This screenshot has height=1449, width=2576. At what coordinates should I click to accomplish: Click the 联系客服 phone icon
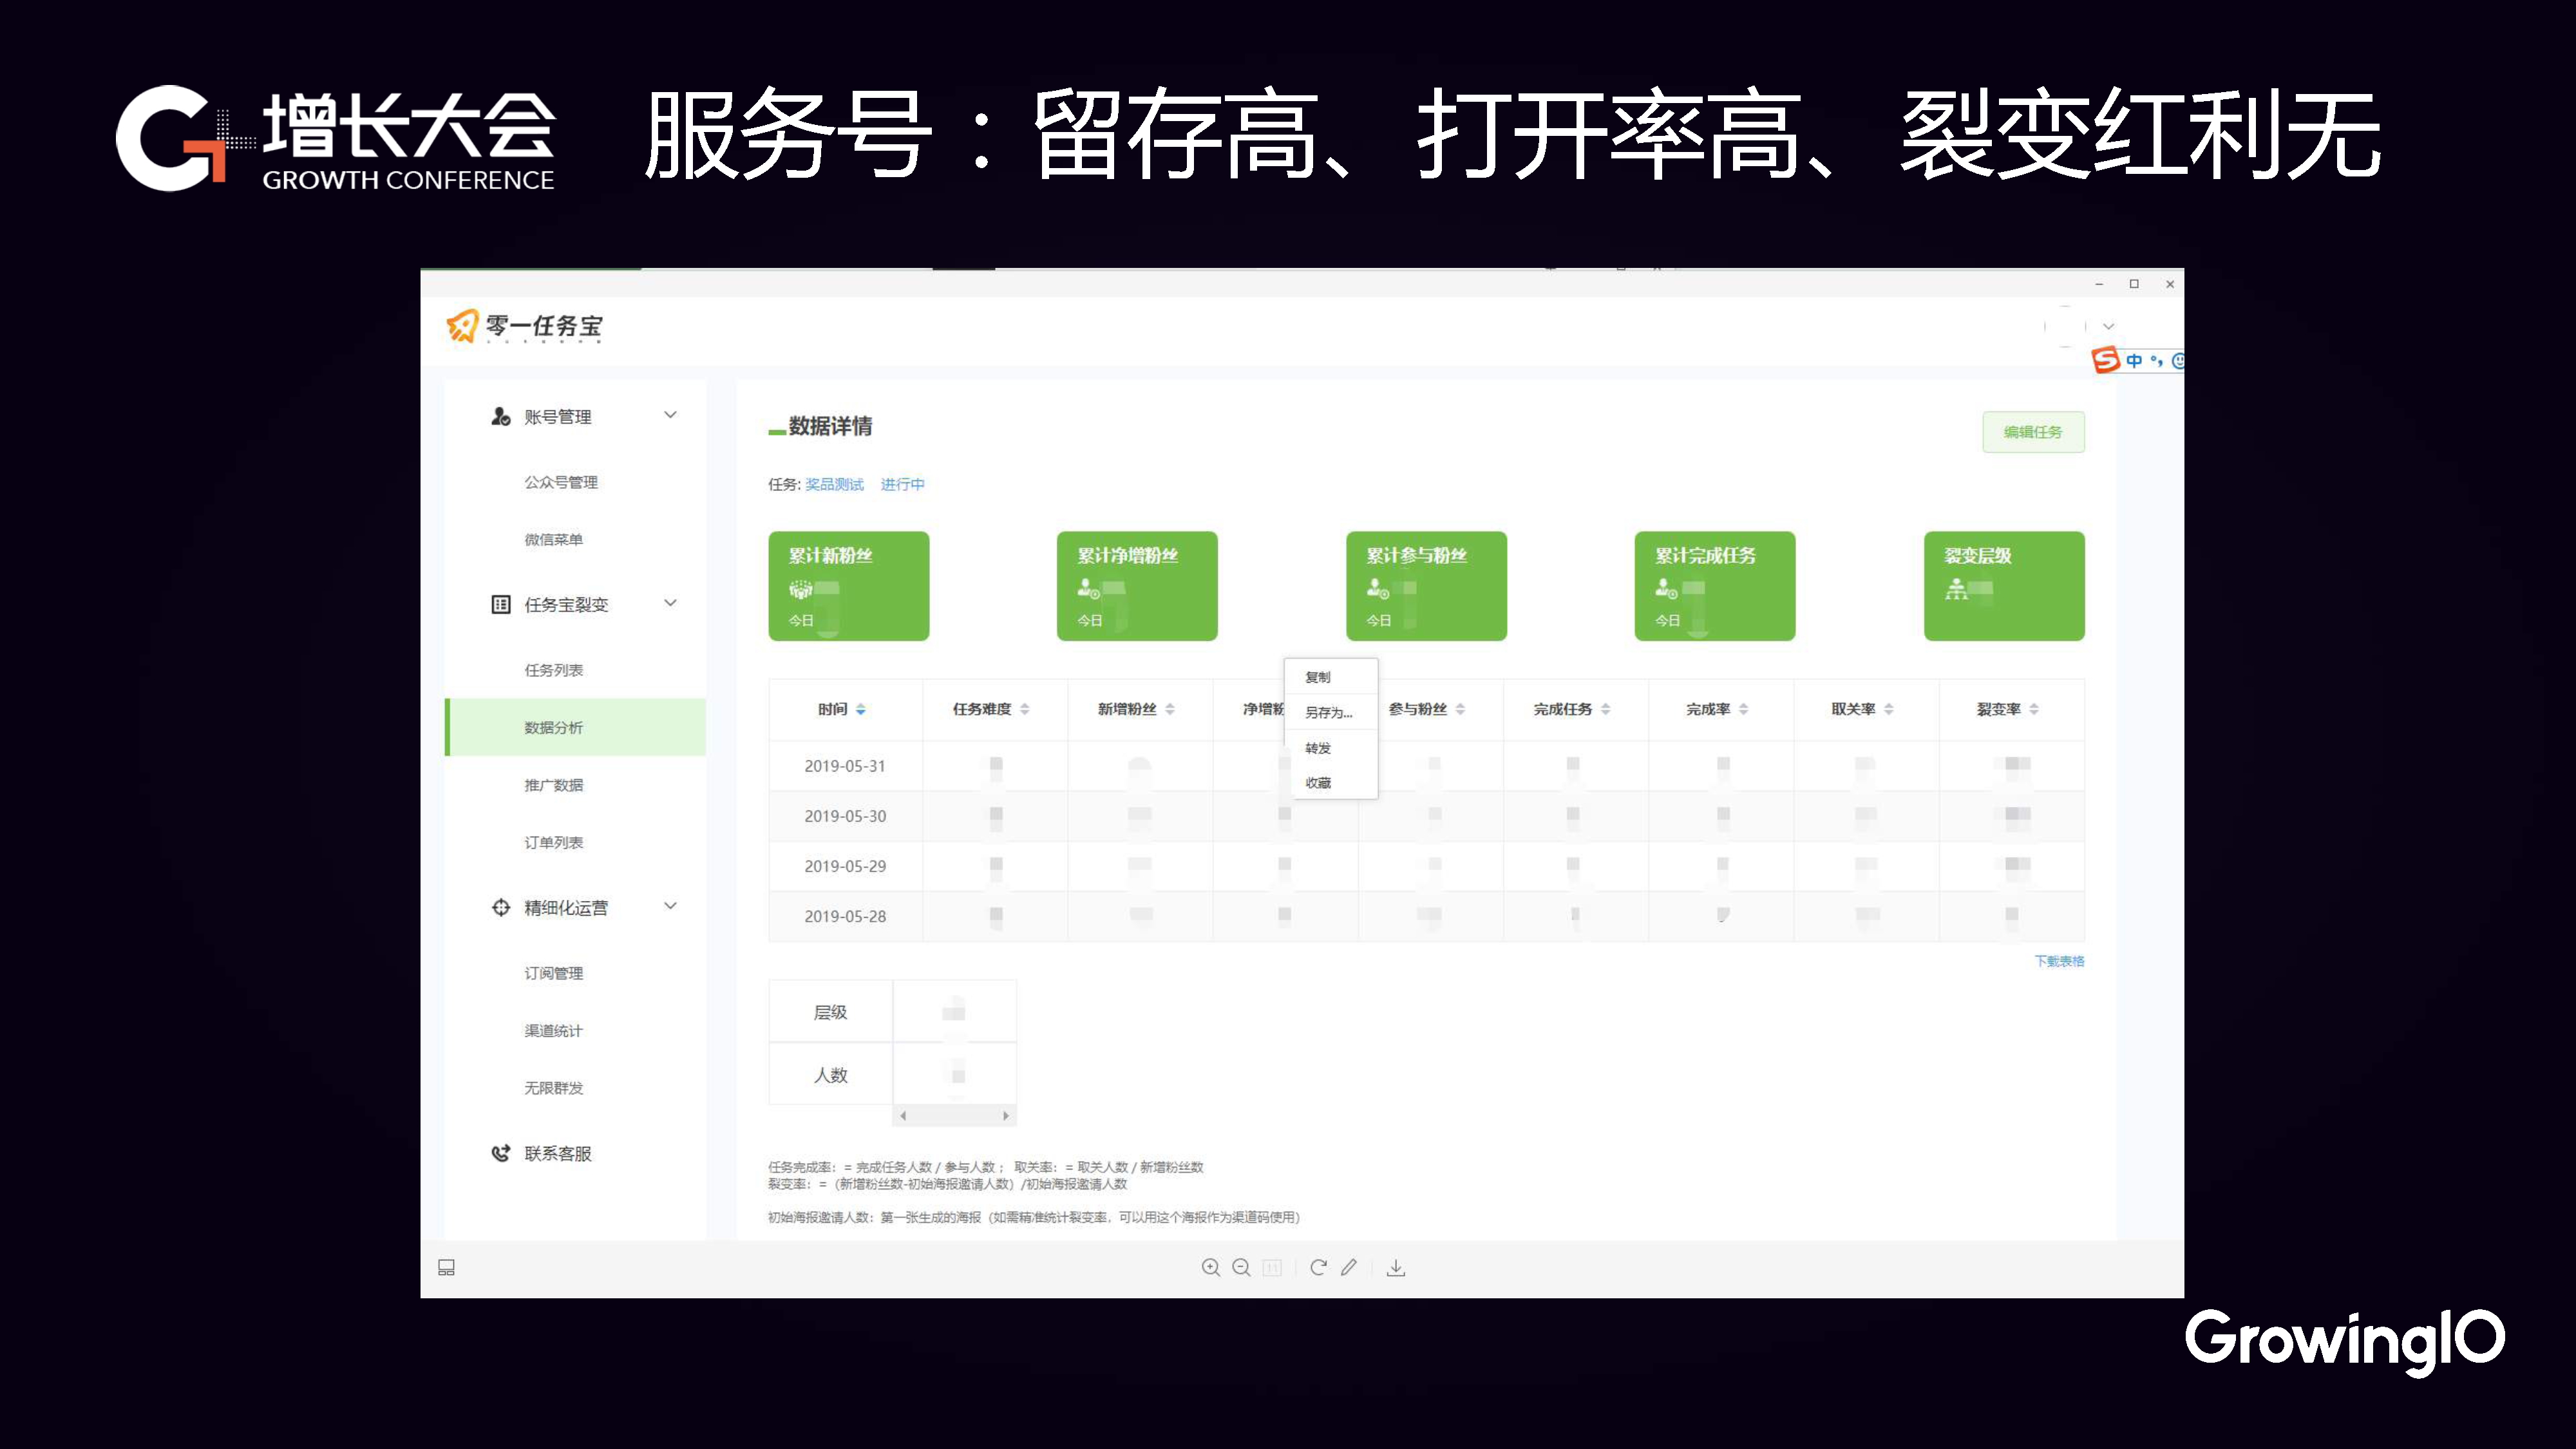click(501, 1153)
